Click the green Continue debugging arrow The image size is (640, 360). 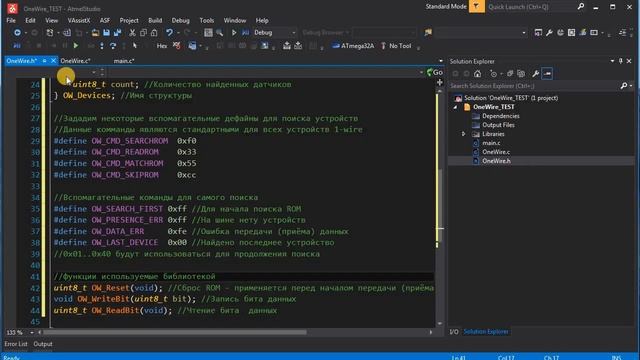tap(76, 46)
